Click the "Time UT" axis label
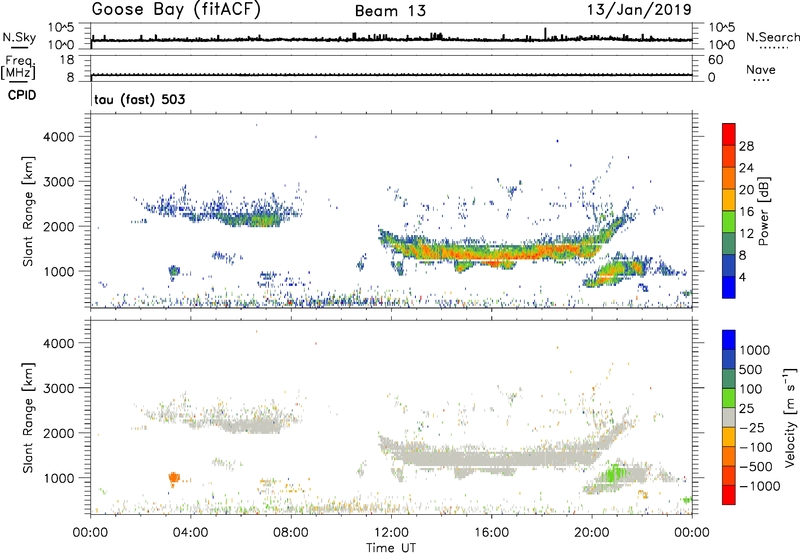The image size is (800, 554). click(391, 548)
